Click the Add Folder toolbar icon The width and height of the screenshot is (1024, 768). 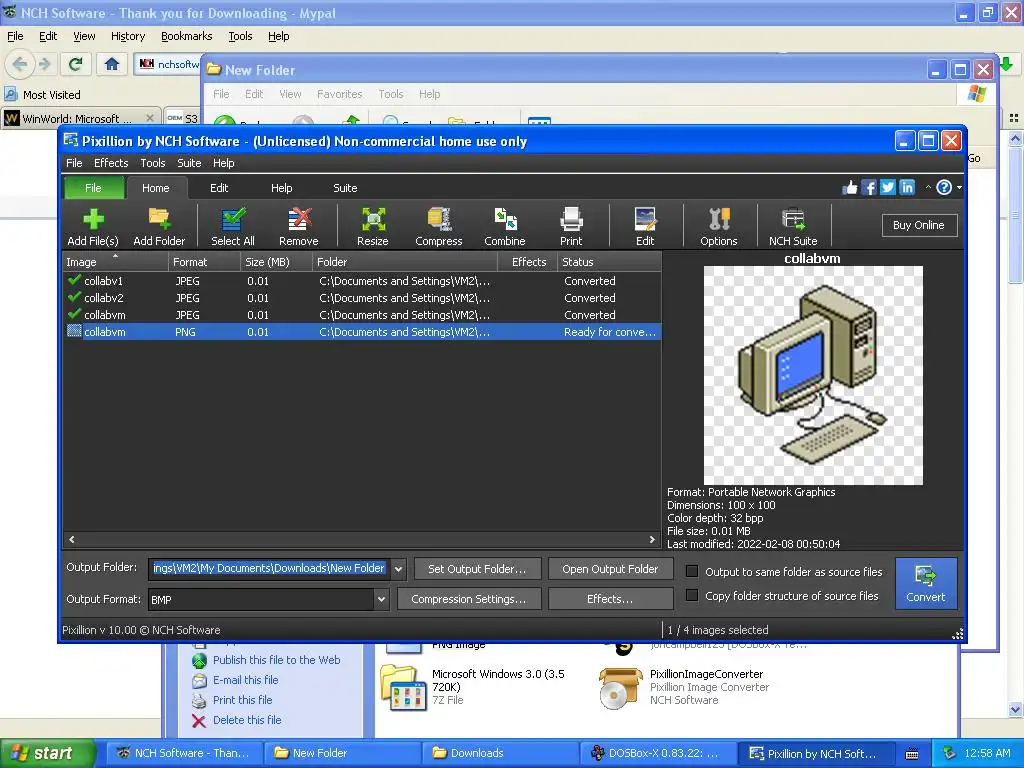pyautogui.click(x=159, y=226)
